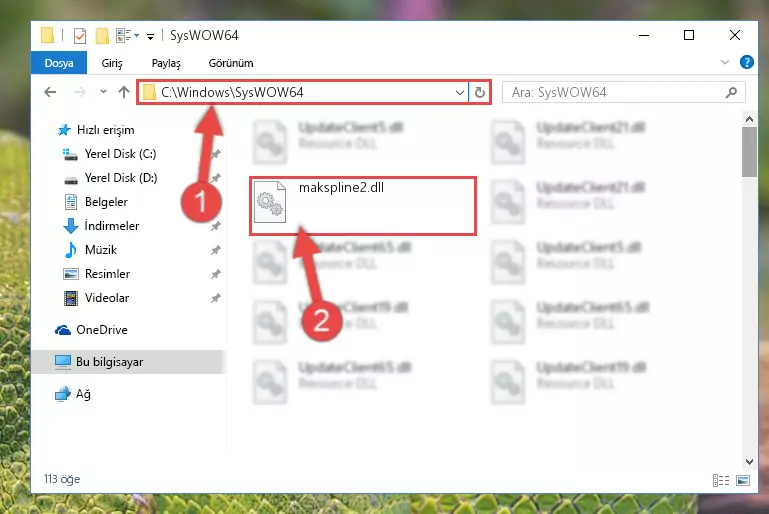769x514 pixels.
Task: Maximize the SysWOW64 window
Action: pos(689,35)
